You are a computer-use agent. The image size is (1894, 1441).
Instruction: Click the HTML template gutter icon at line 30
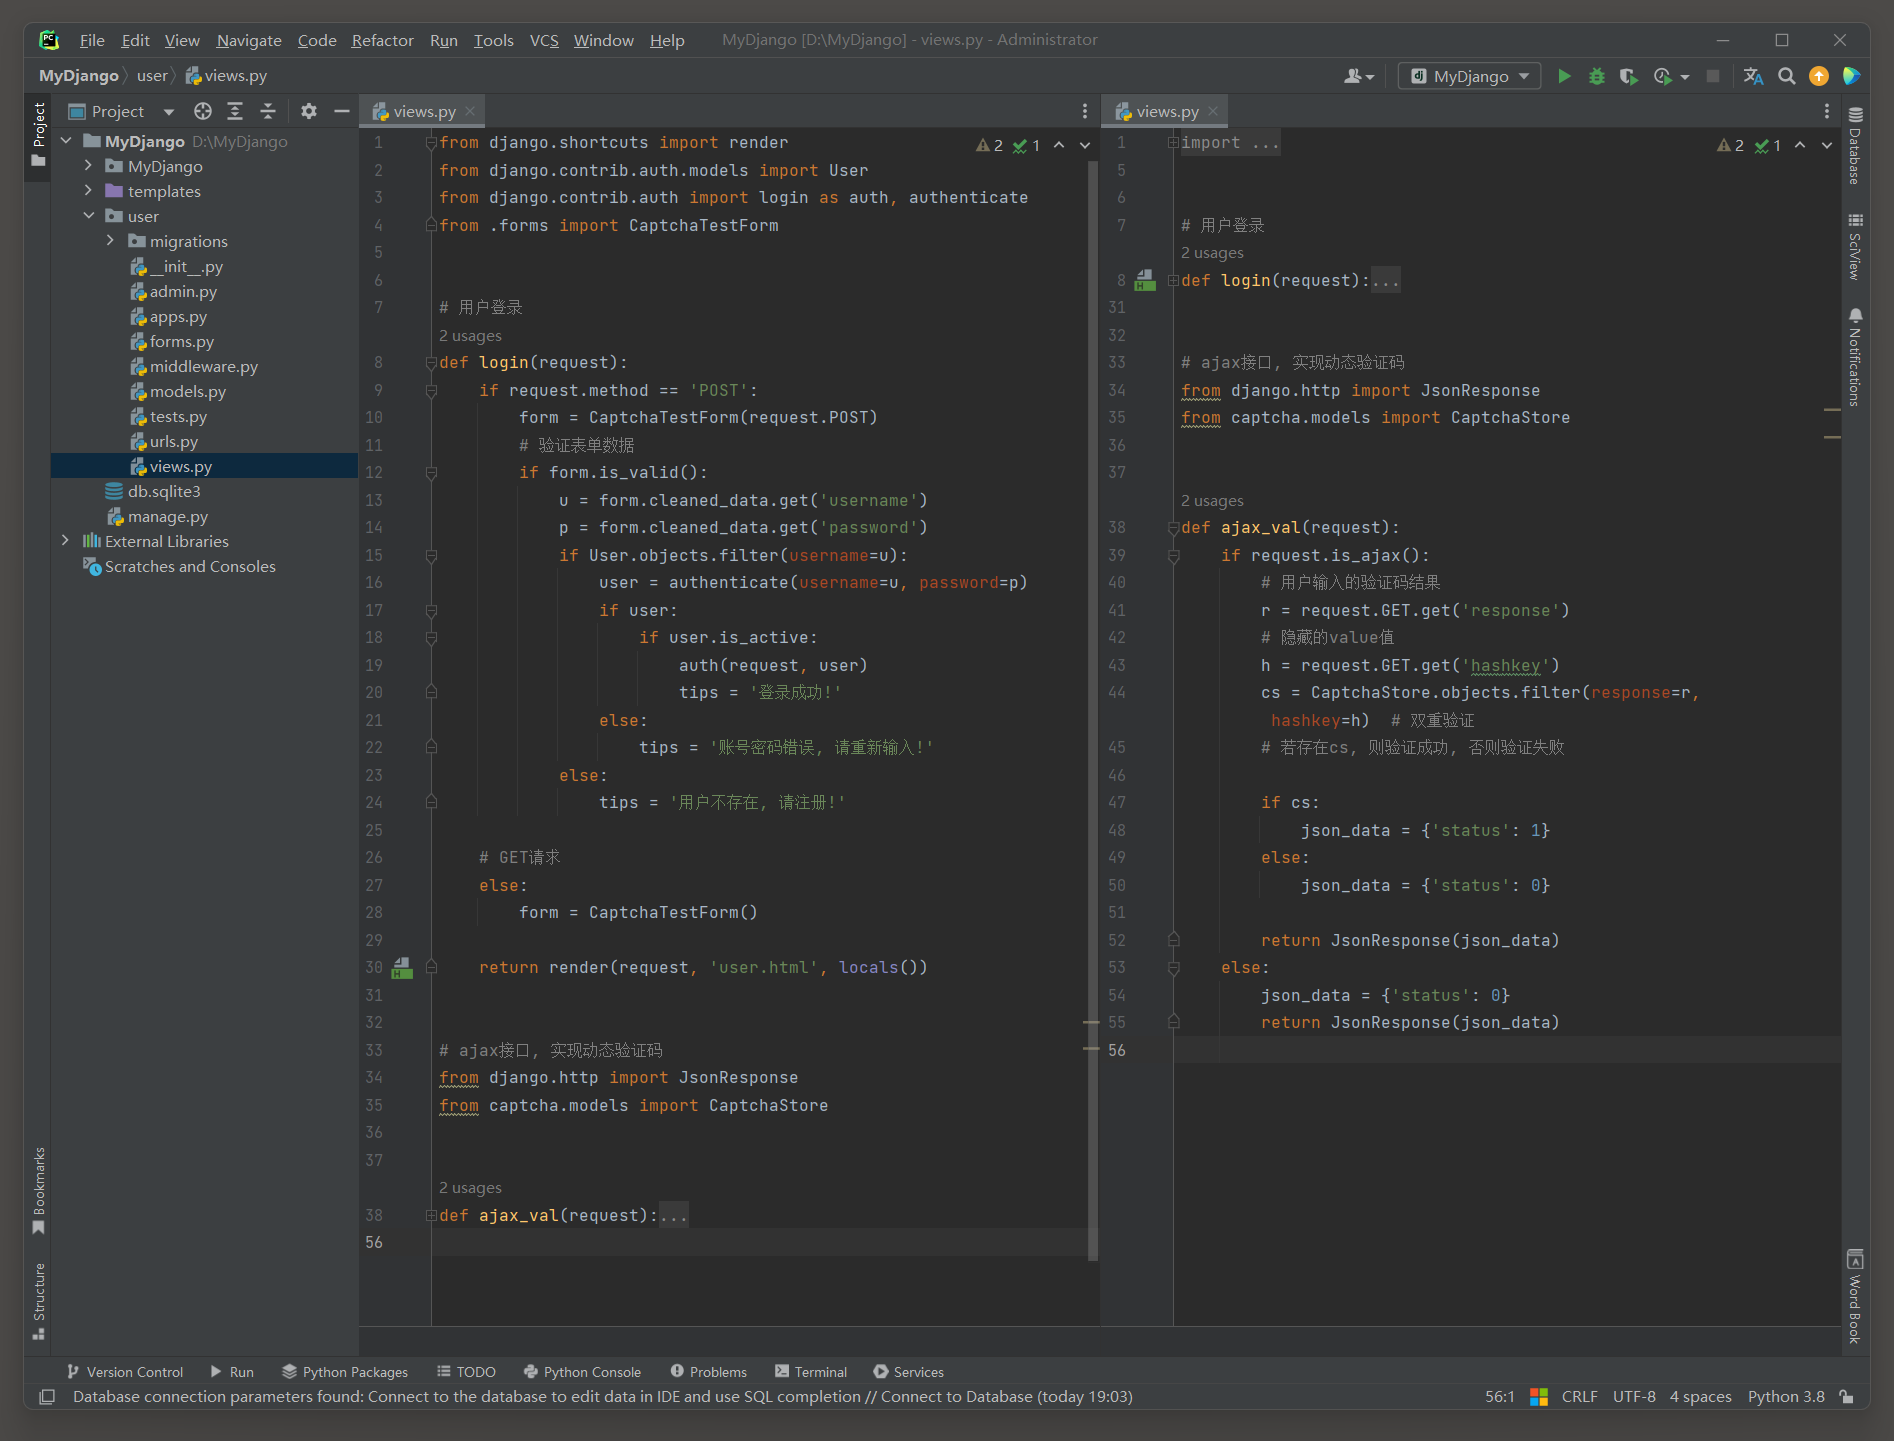[402, 967]
